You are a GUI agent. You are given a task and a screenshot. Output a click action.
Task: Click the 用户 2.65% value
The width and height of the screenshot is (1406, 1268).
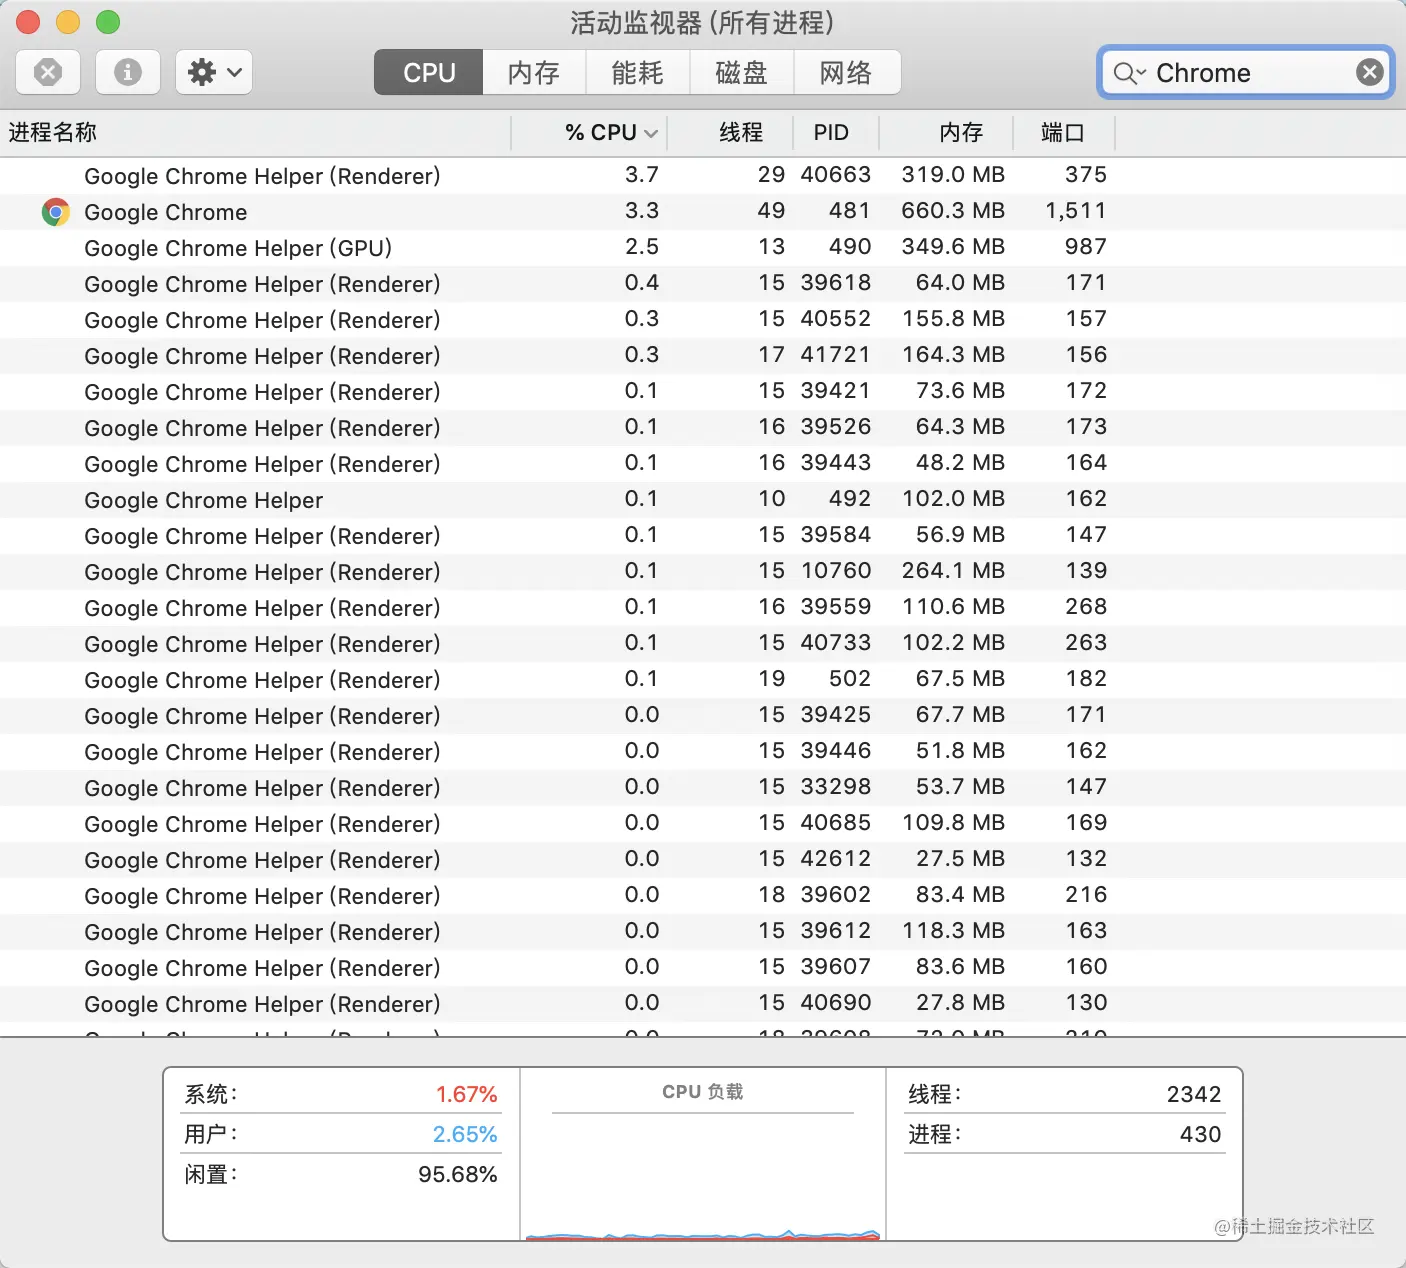tap(465, 1134)
